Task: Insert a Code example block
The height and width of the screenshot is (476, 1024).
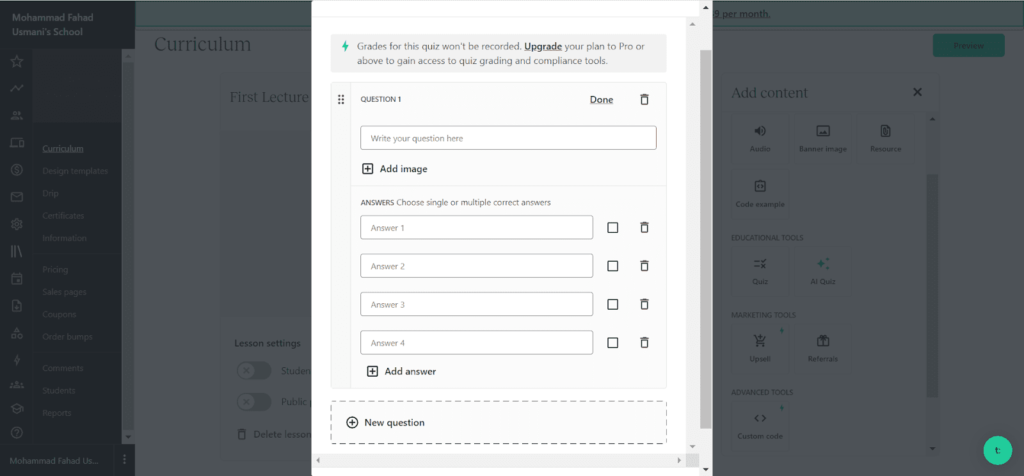Action: [760, 194]
